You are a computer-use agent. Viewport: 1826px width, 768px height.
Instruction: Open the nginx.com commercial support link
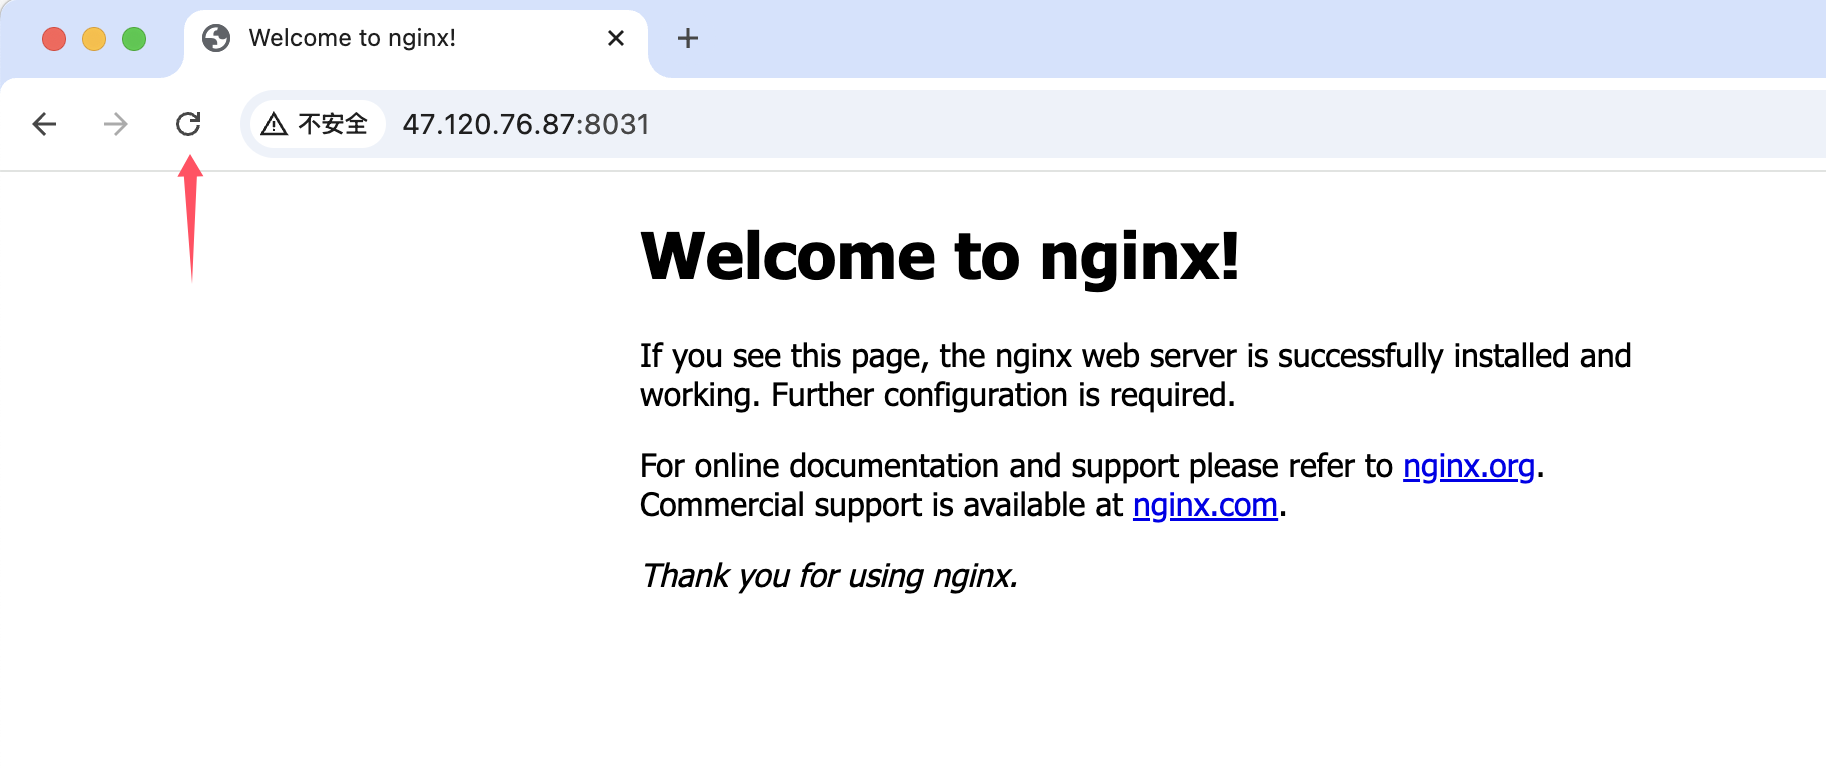[x=1205, y=505]
